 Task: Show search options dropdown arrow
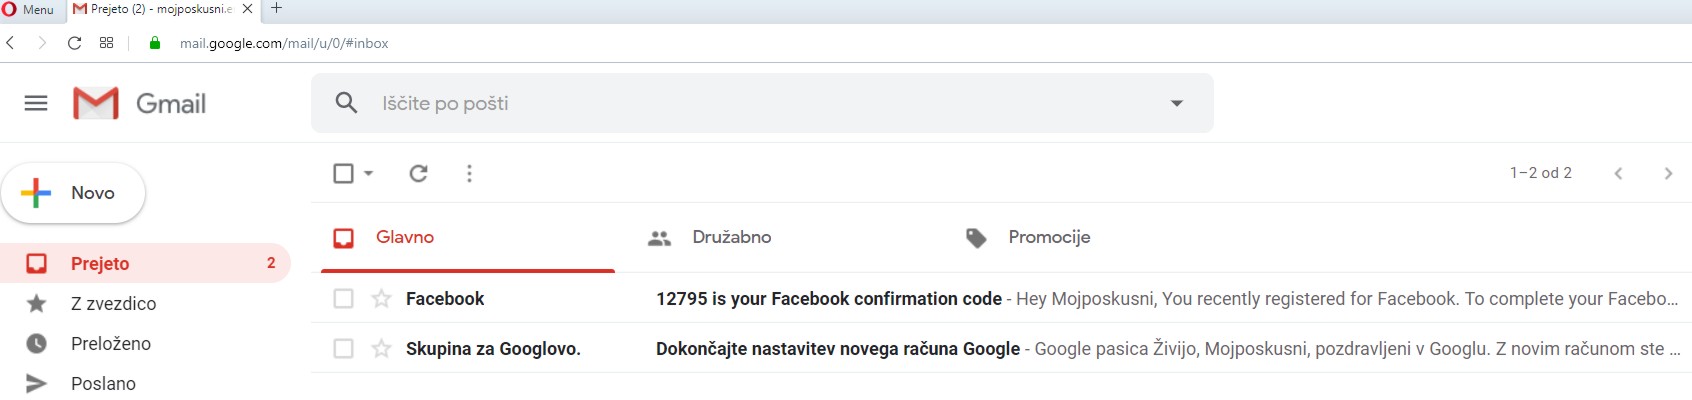point(1177,103)
